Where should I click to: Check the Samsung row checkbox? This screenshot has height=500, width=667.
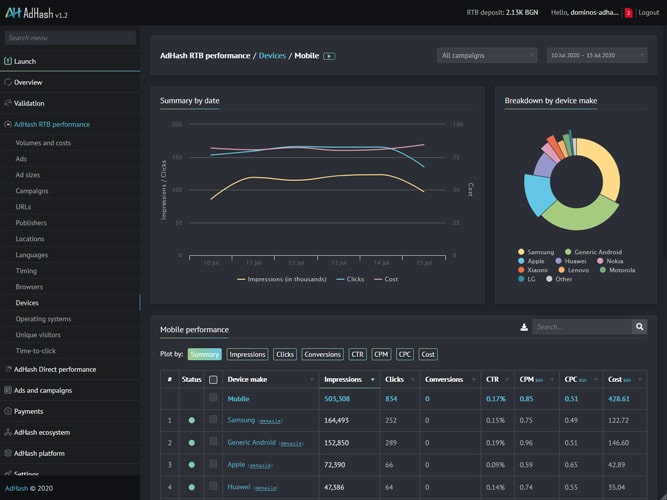coord(213,420)
